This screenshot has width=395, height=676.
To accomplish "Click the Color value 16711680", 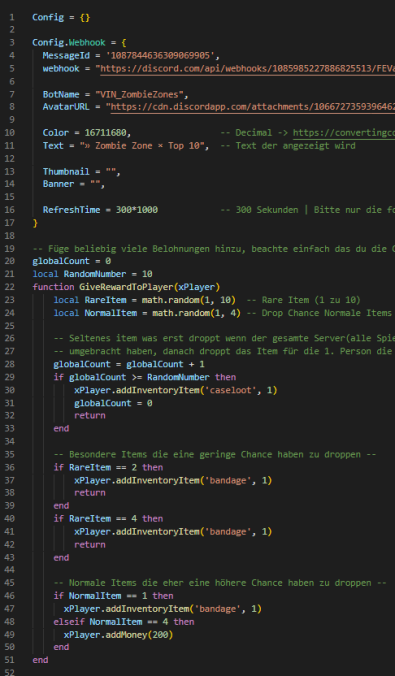I will point(107,133).
